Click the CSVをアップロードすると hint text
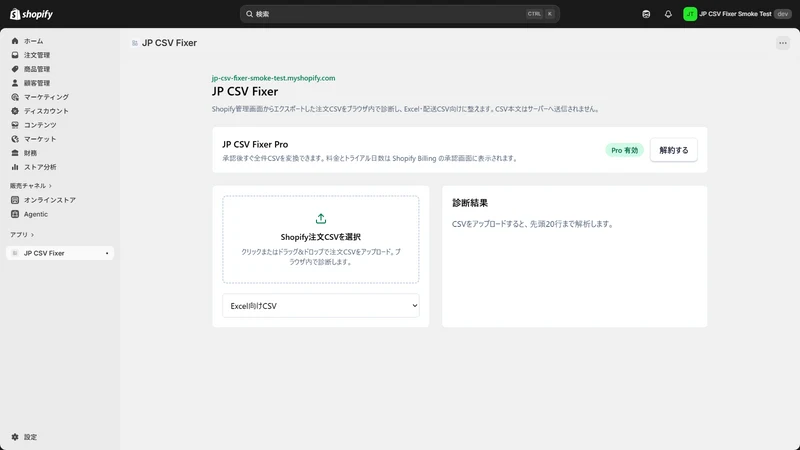This screenshot has width=800, height=450. click(x=533, y=224)
